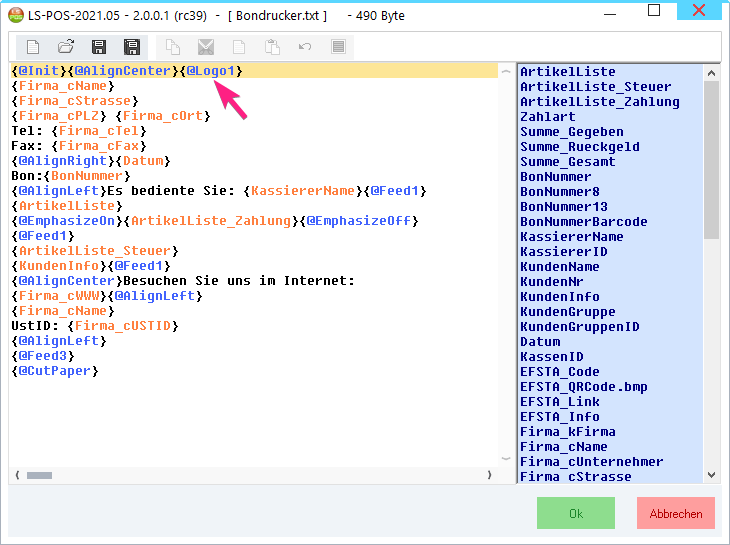Click the {Firma_cWWW} placeholder in the editor
This screenshot has width=730, height=545.
[x=59, y=296]
